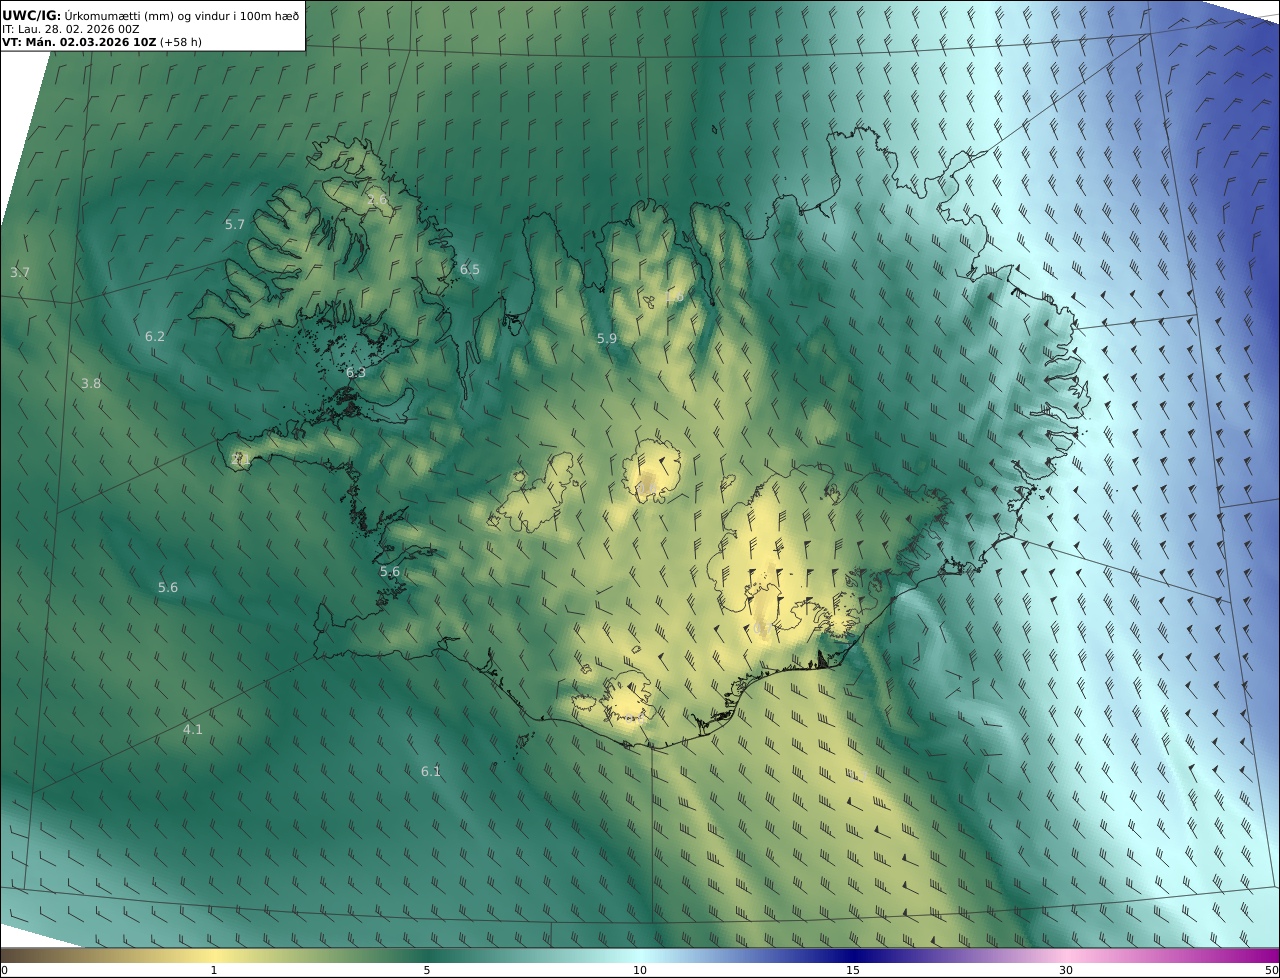Click the 5.6 label beside the southwest coastline
The height and width of the screenshot is (978, 1280).
coord(390,572)
